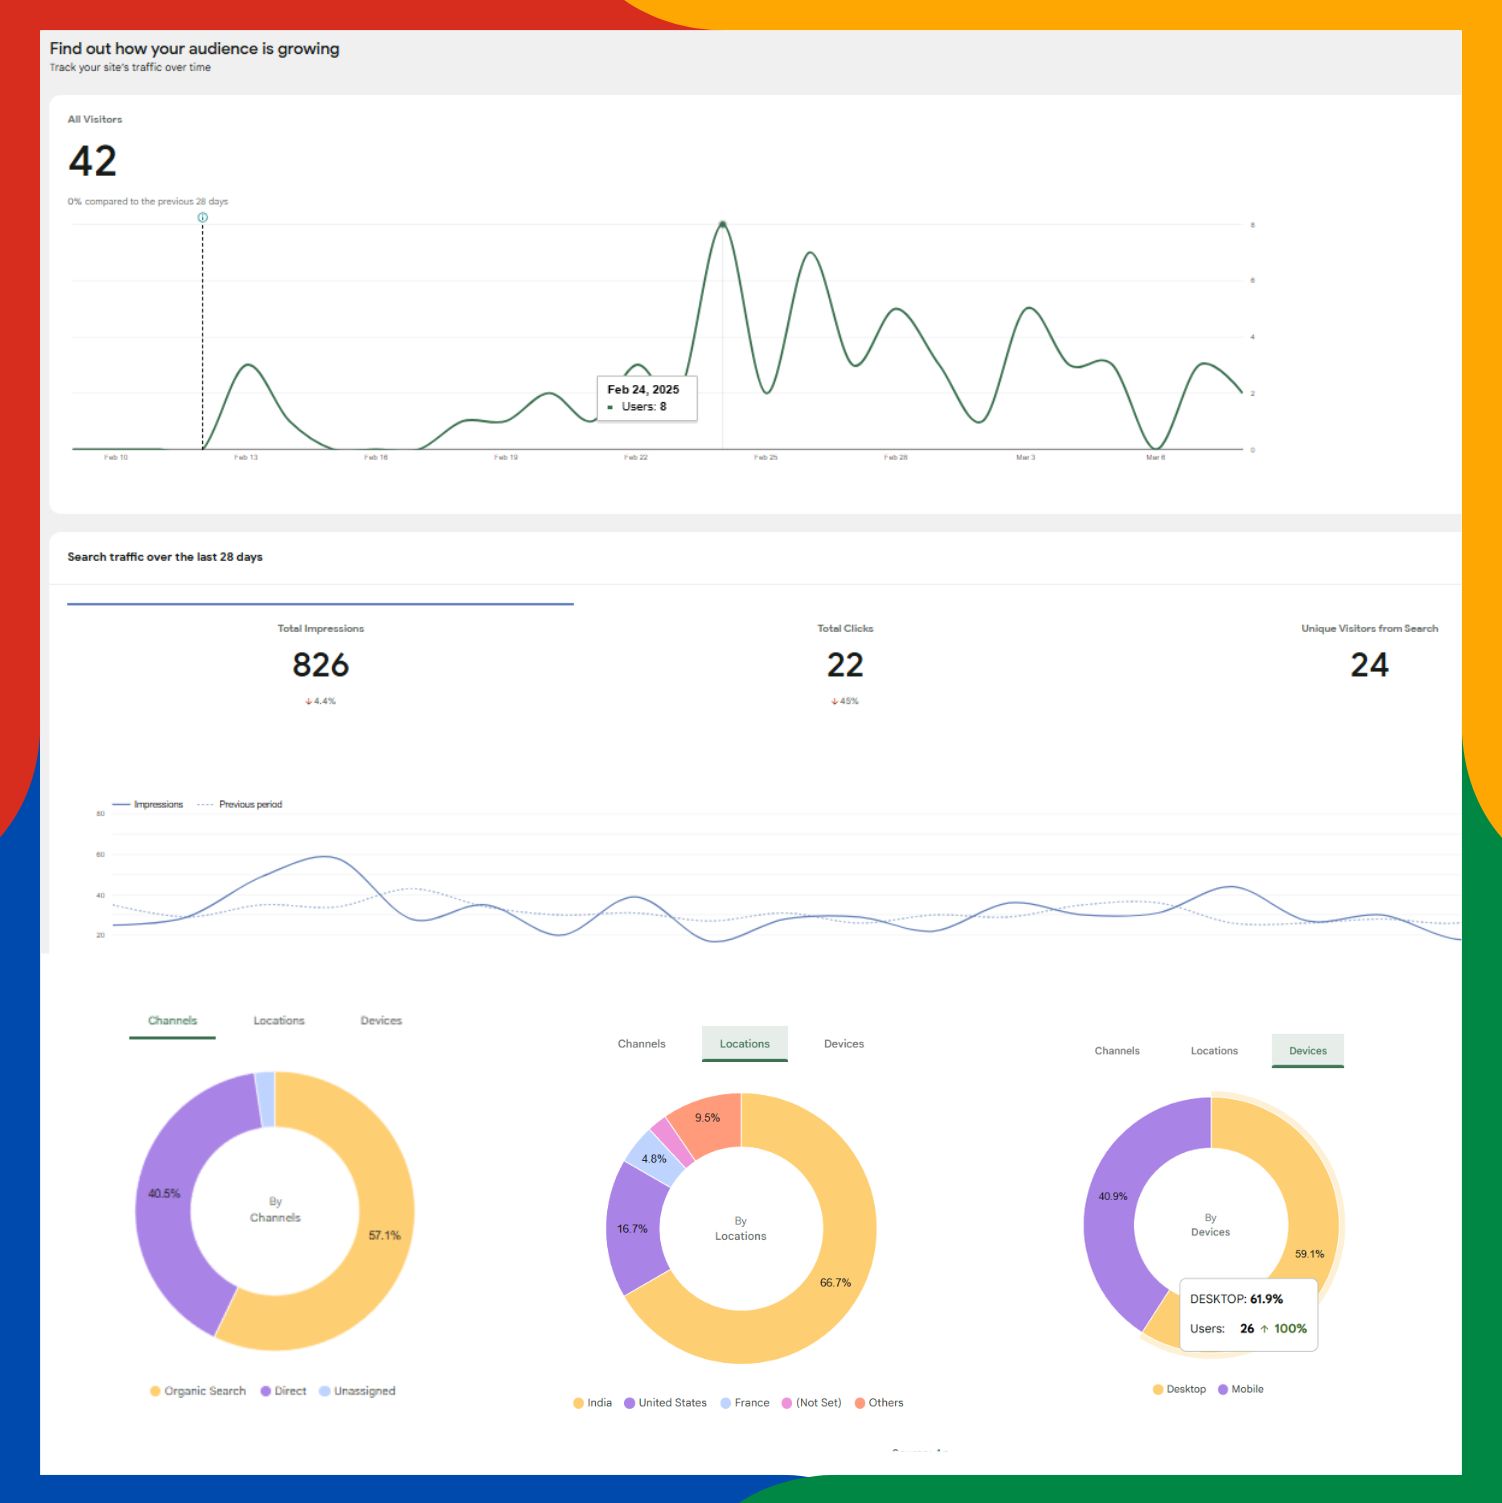The width and height of the screenshot is (1502, 1503).
Task: Click the info marker icon above the visitors chart
Action: pos(203,217)
